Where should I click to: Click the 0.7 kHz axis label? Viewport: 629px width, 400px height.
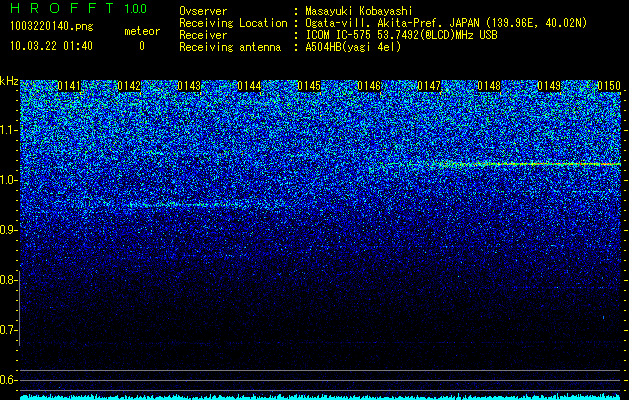pyautogui.click(x=8, y=330)
